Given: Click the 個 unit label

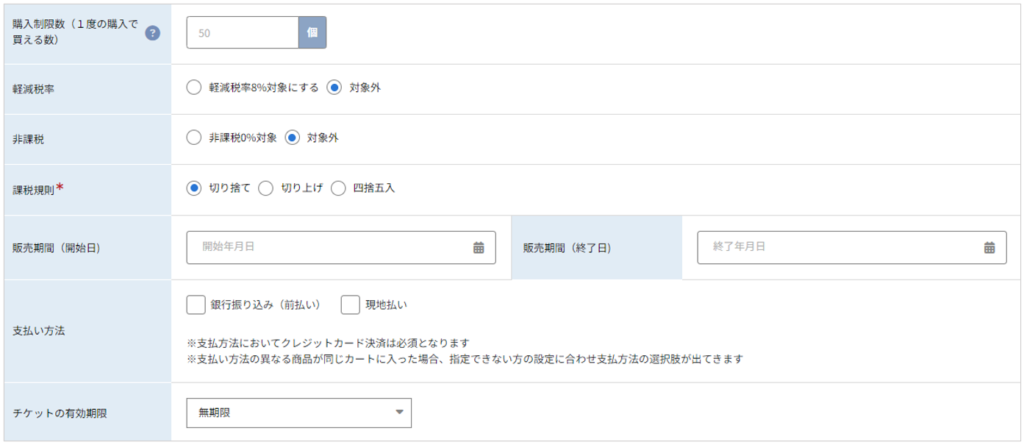Looking at the screenshot, I should (312, 33).
